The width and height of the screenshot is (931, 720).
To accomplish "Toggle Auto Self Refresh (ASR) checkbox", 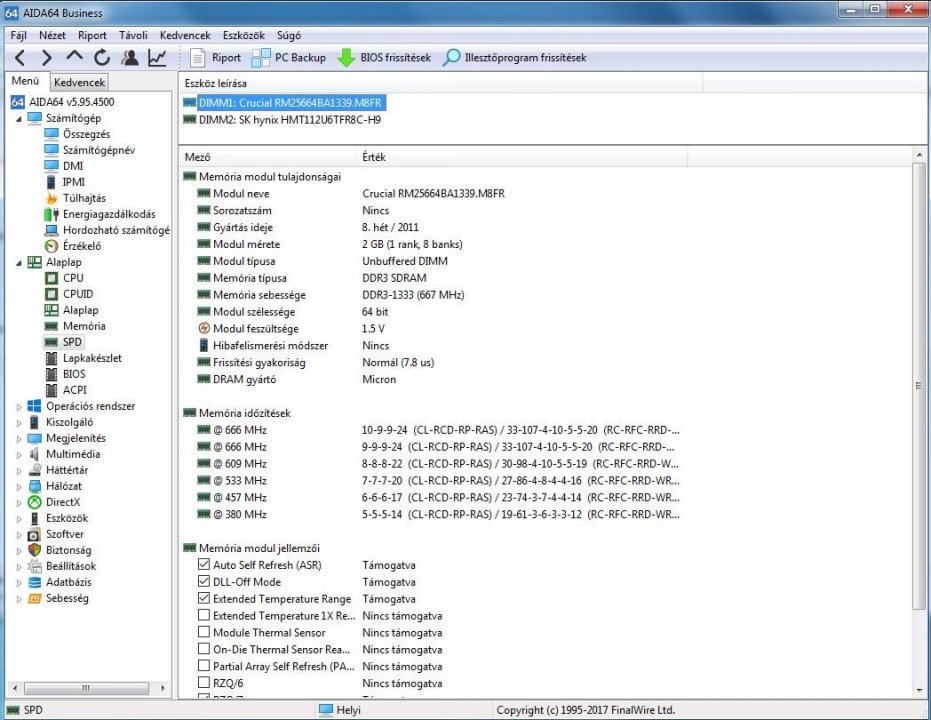I will [204, 564].
